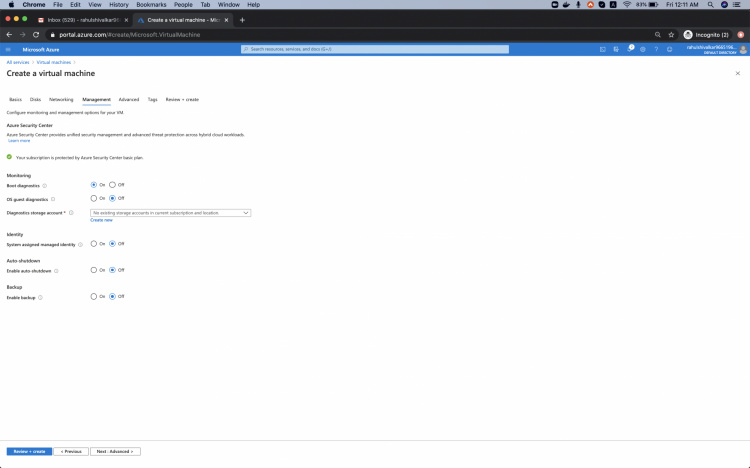Viewport: 750px width, 468px height.
Task: Show info tooltip for Enable backup
Action: click(x=40, y=297)
